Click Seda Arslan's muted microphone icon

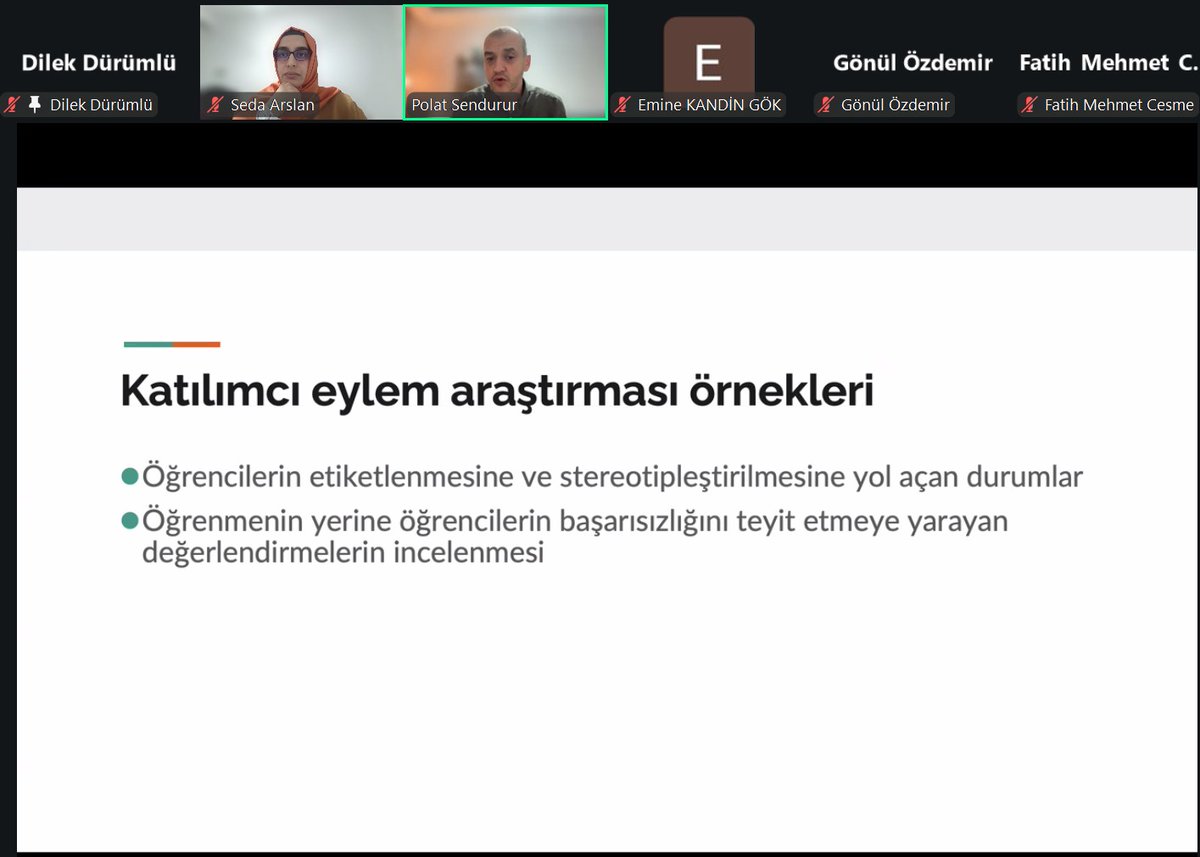point(213,104)
